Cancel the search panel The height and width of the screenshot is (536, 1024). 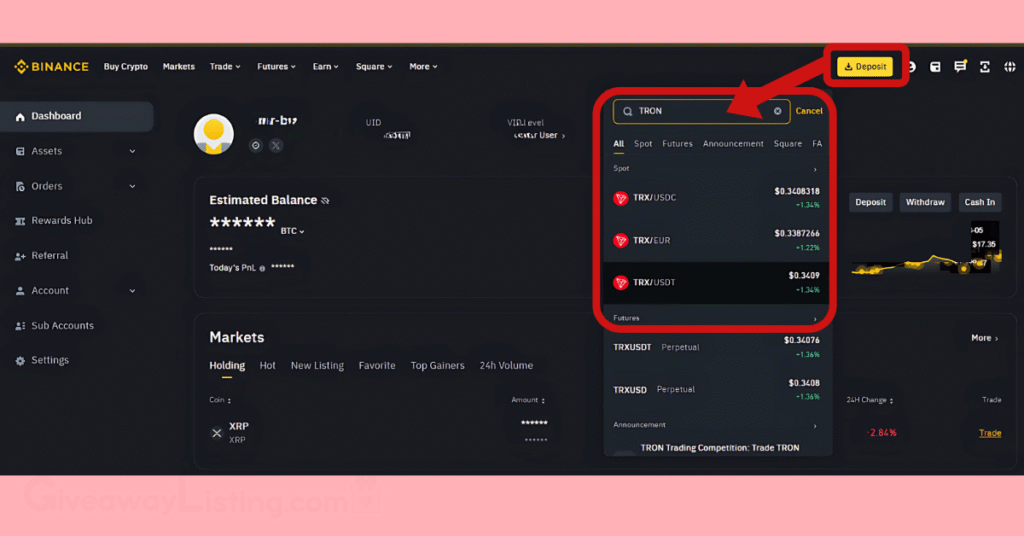pyautogui.click(x=808, y=111)
